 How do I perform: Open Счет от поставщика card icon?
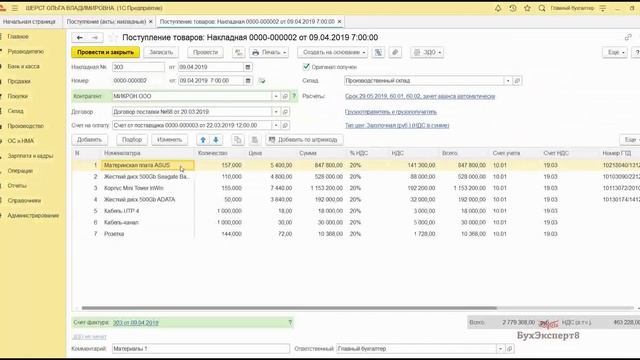(285, 125)
